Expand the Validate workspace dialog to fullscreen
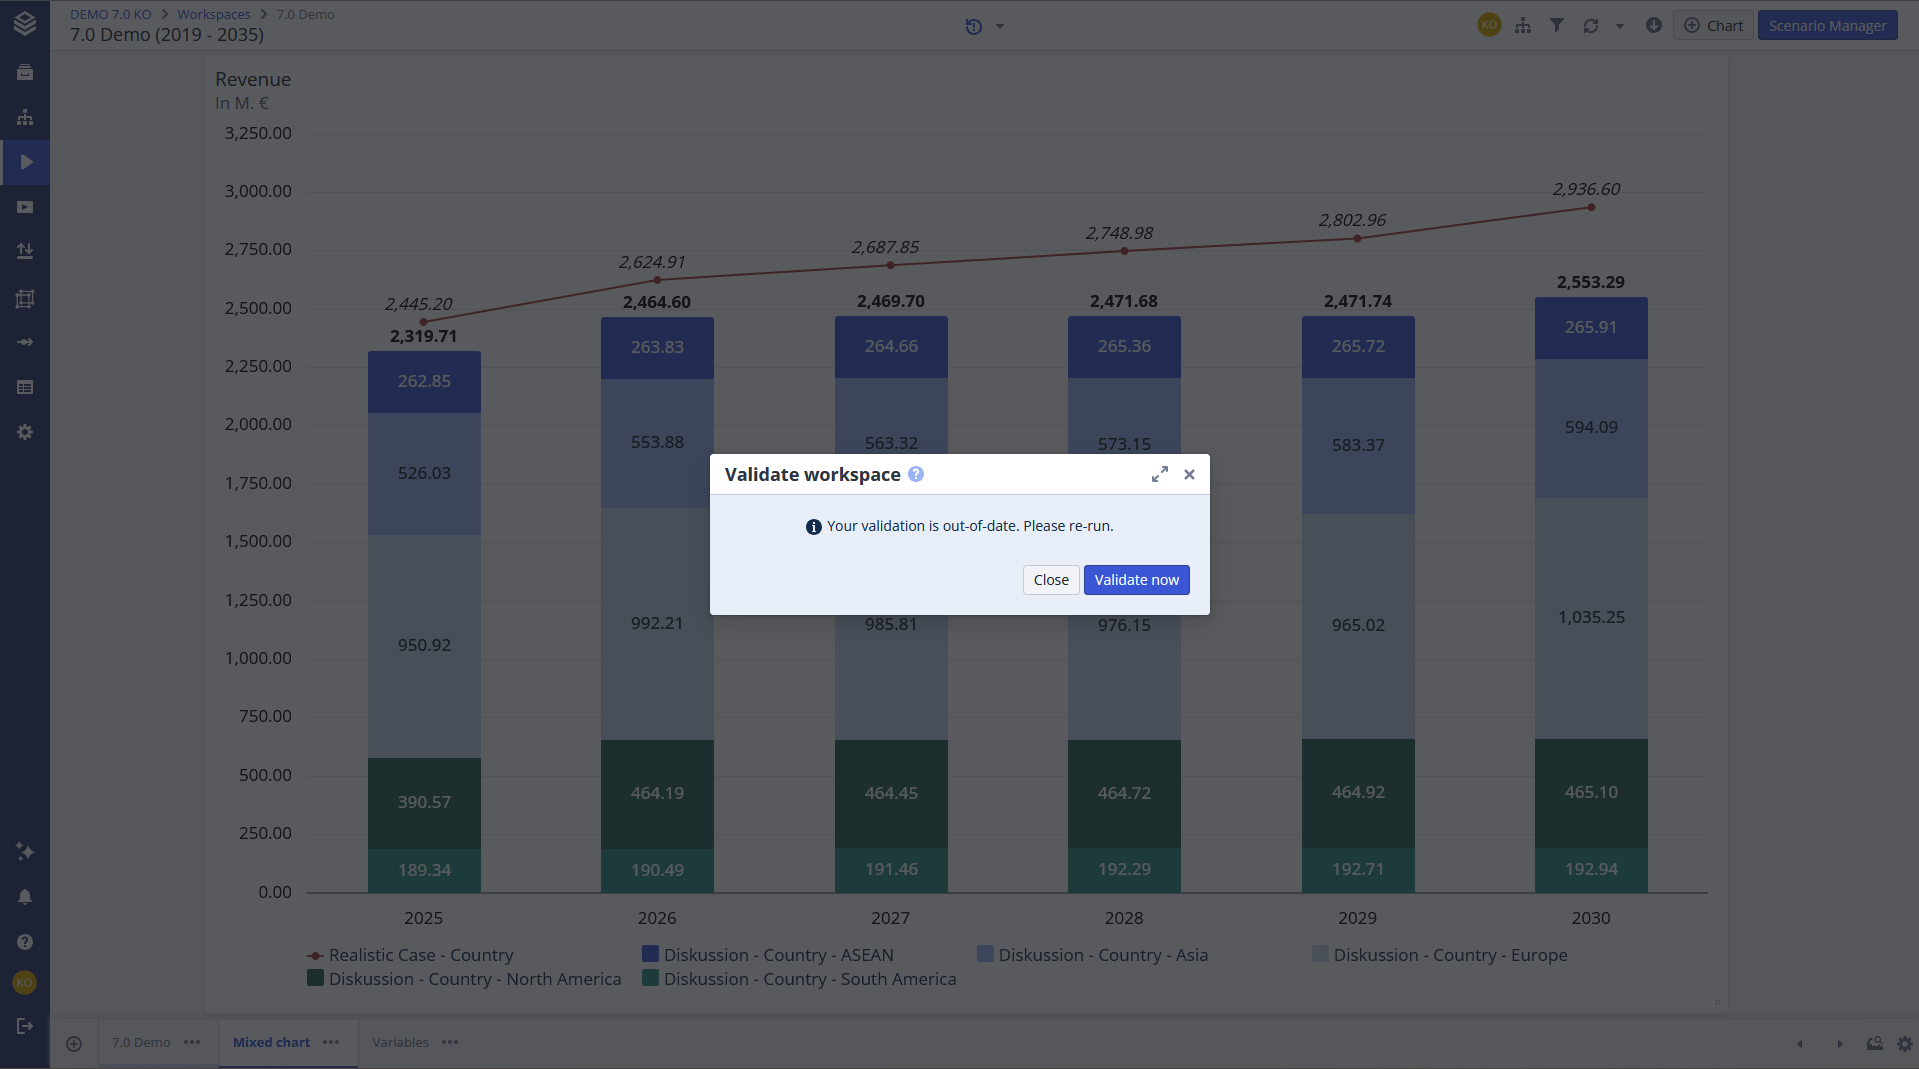This screenshot has height=1069, width=1919. coord(1160,475)
